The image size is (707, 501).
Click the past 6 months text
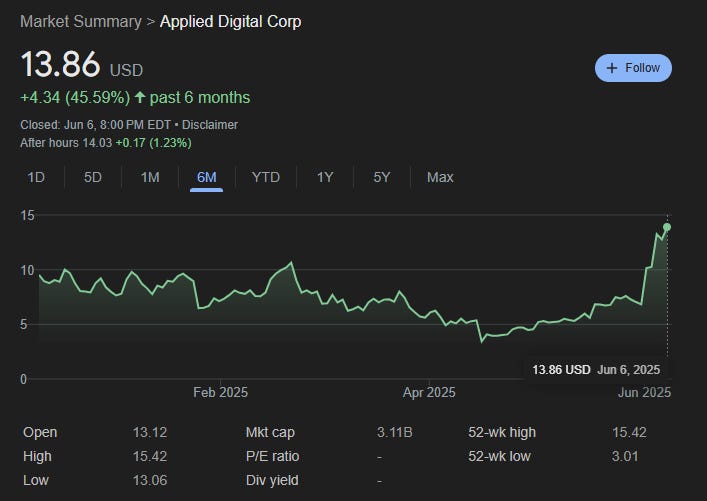[200, 97]
